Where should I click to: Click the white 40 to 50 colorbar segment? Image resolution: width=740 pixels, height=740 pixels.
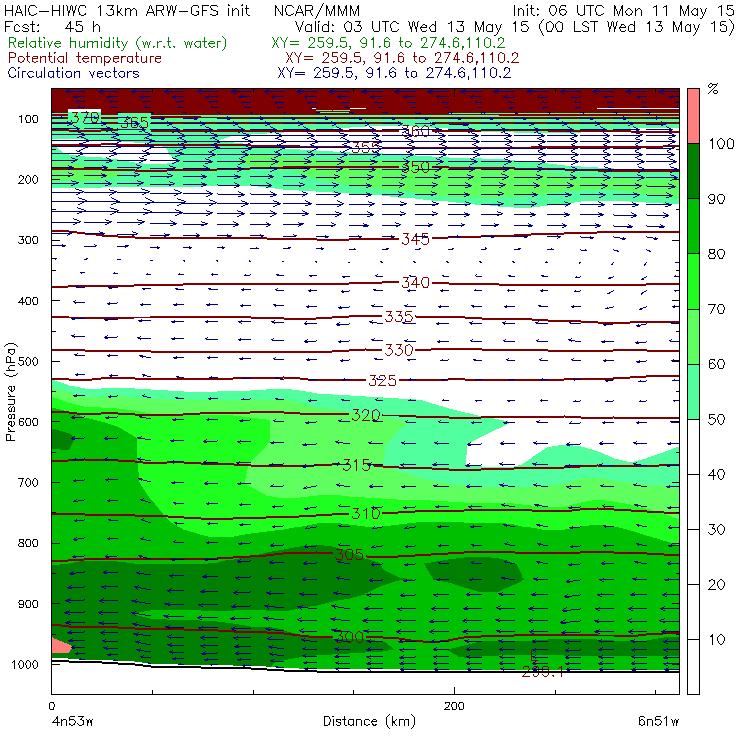pyautogui.click(x=693, y=446)
